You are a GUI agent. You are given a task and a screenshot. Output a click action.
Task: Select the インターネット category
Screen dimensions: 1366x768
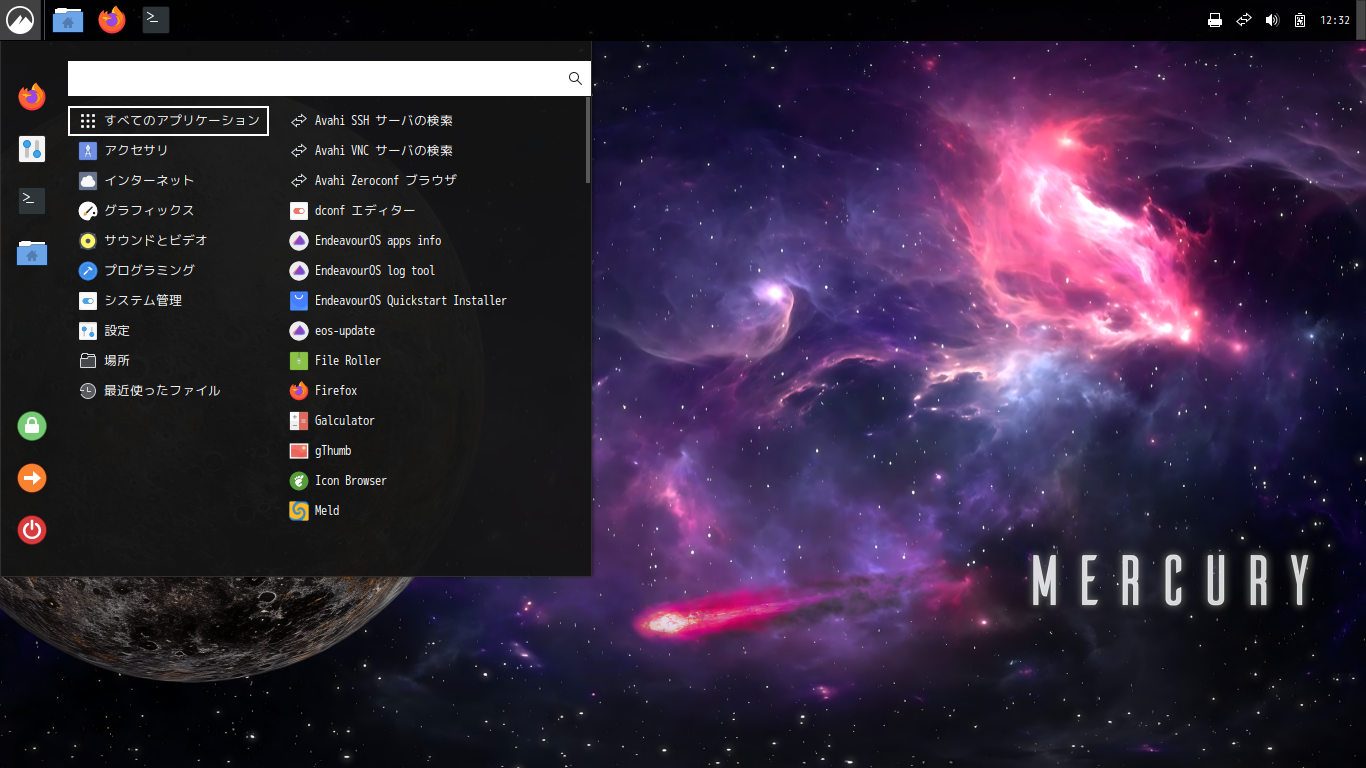(168, 180)
